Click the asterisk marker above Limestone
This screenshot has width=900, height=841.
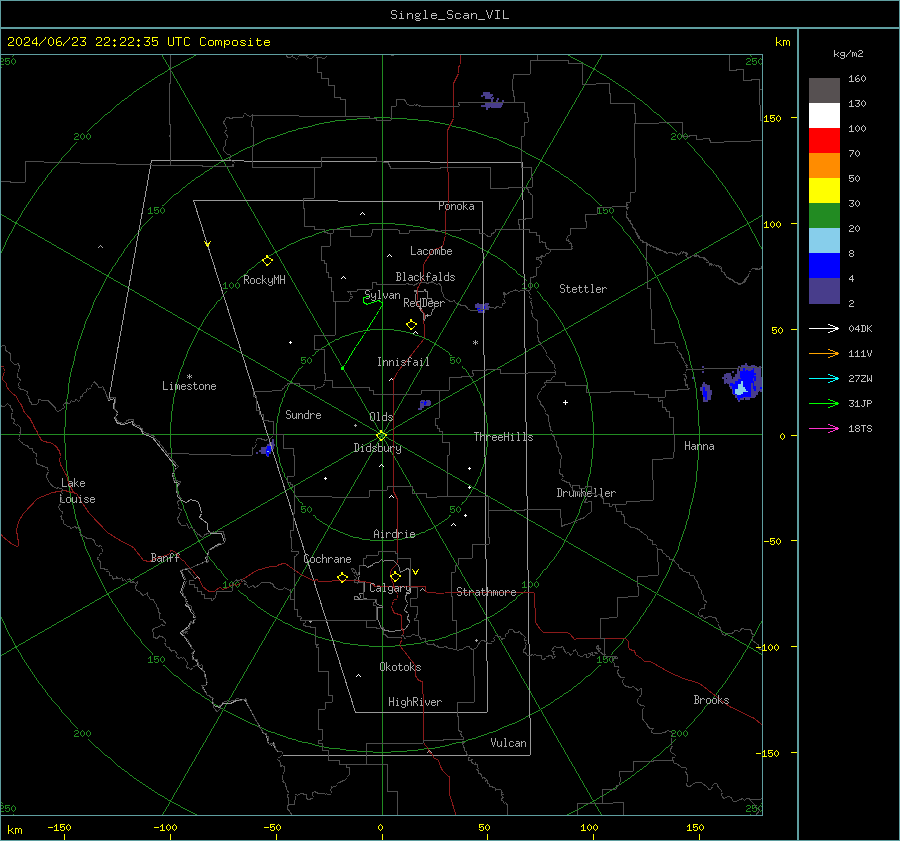coord(189,377)
